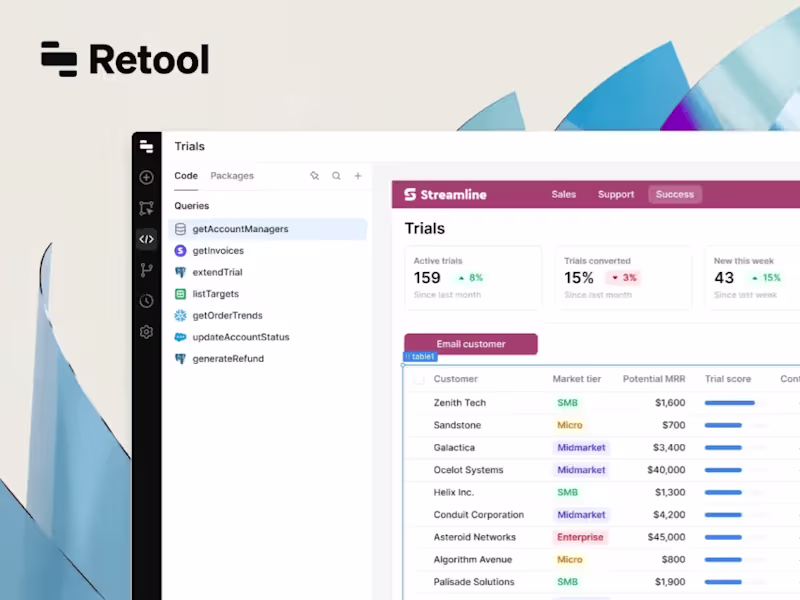Click the Conduit Corporation customer cell
The width and height of the screenshot is (800, 600).
coord(479,515)
